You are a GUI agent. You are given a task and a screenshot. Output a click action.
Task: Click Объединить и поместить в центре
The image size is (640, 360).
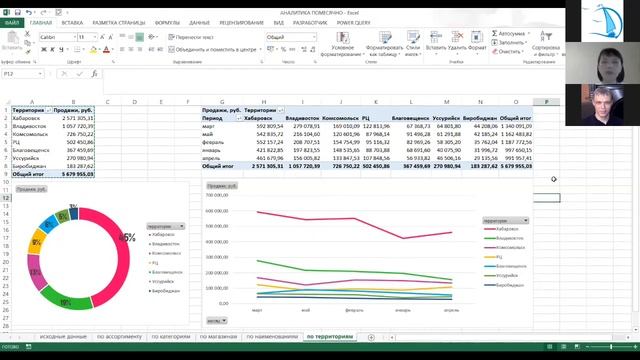point(212,49)
